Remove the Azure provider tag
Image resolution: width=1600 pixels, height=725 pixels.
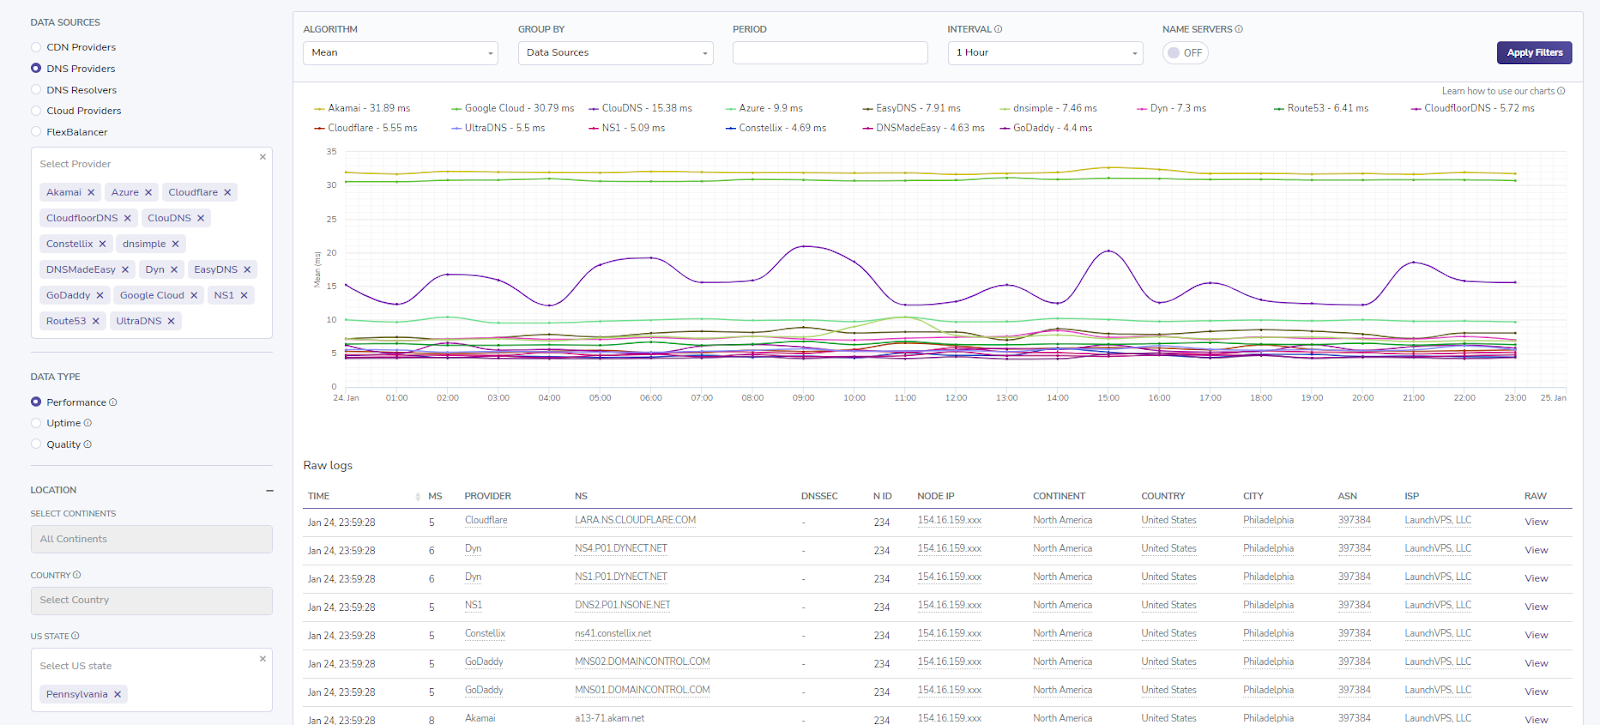(148, 193)
